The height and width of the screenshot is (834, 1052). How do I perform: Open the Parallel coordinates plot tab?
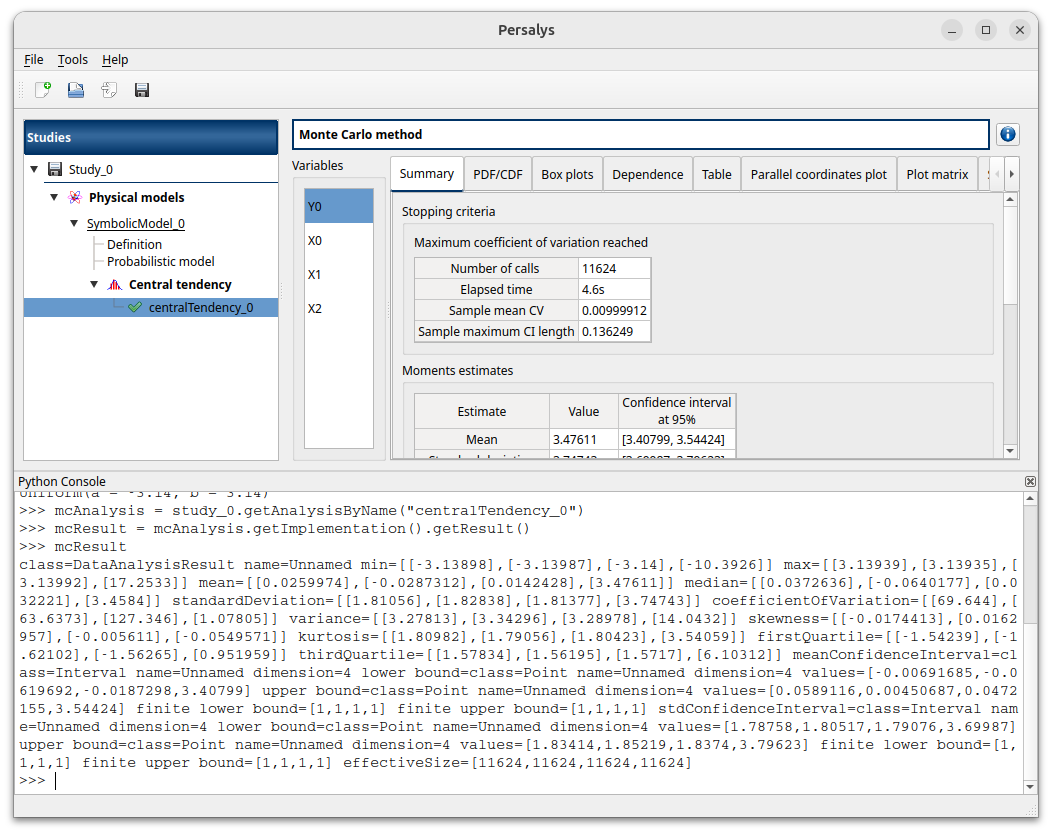[x=818, y=174]
